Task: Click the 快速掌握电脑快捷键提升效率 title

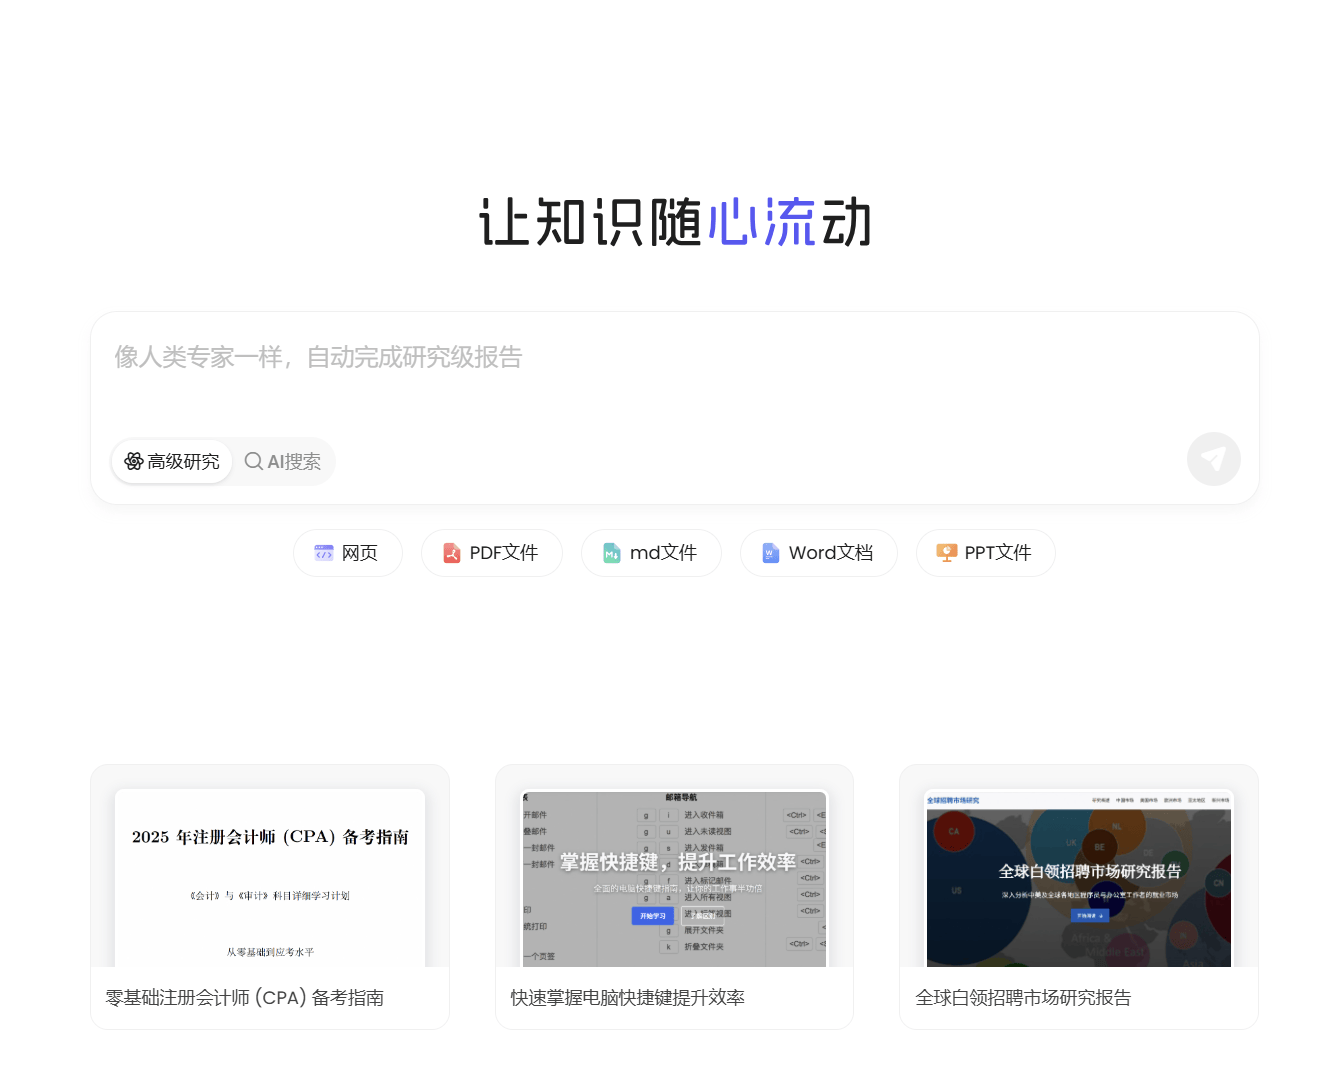Action: [627, 998]
